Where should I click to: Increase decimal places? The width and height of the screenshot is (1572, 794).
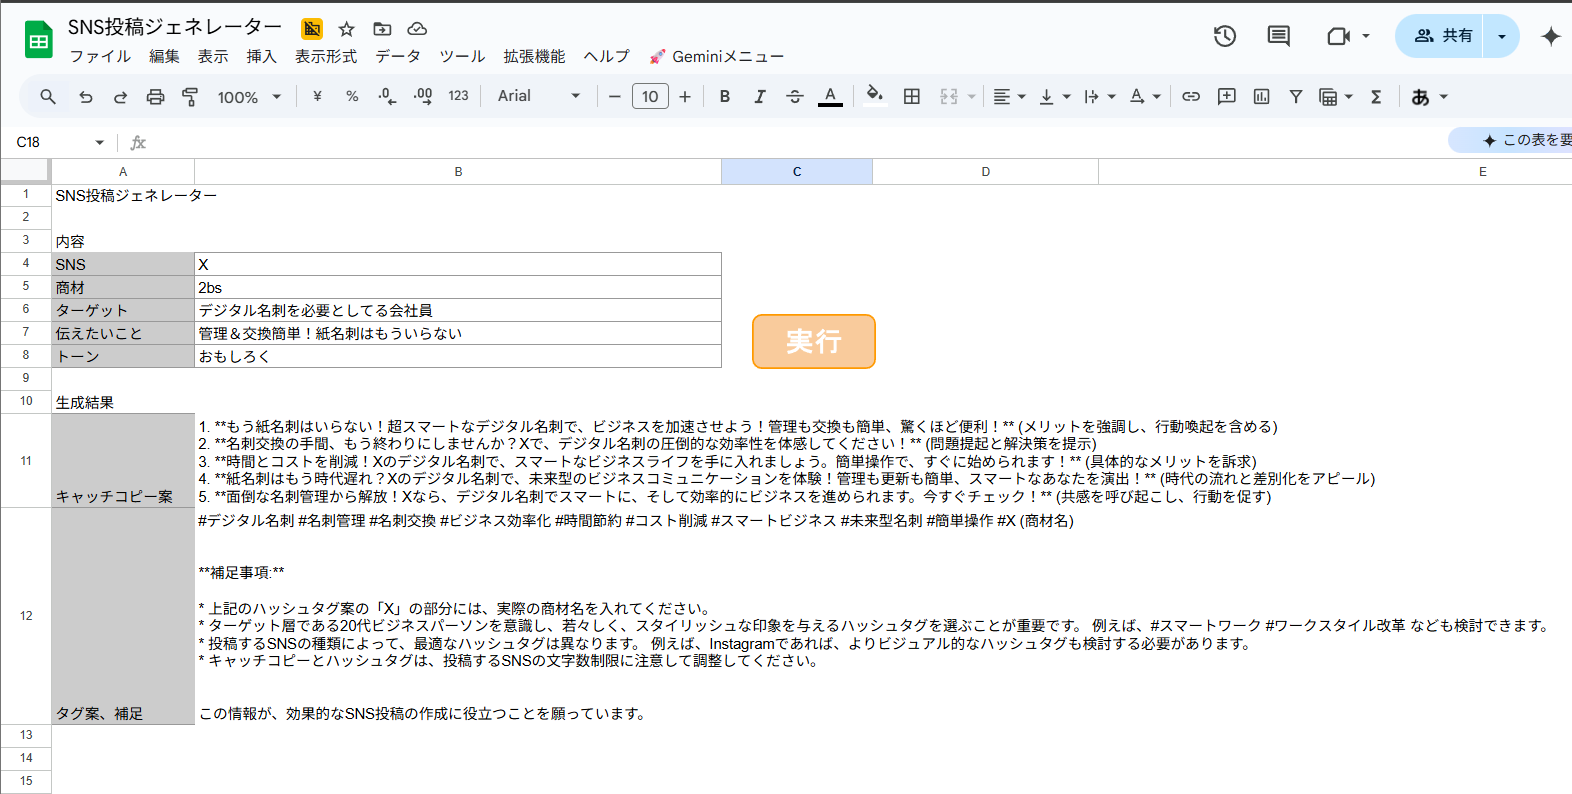pyautogui.click(x=423, y=97)
